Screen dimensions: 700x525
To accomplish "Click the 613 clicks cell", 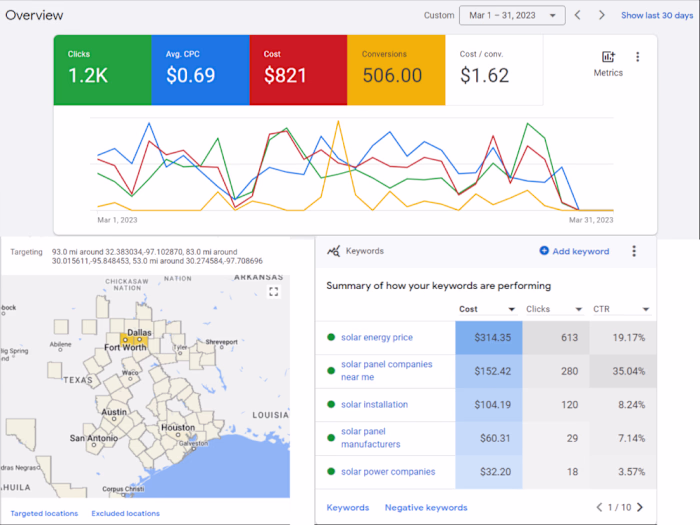I will [556, 338].
